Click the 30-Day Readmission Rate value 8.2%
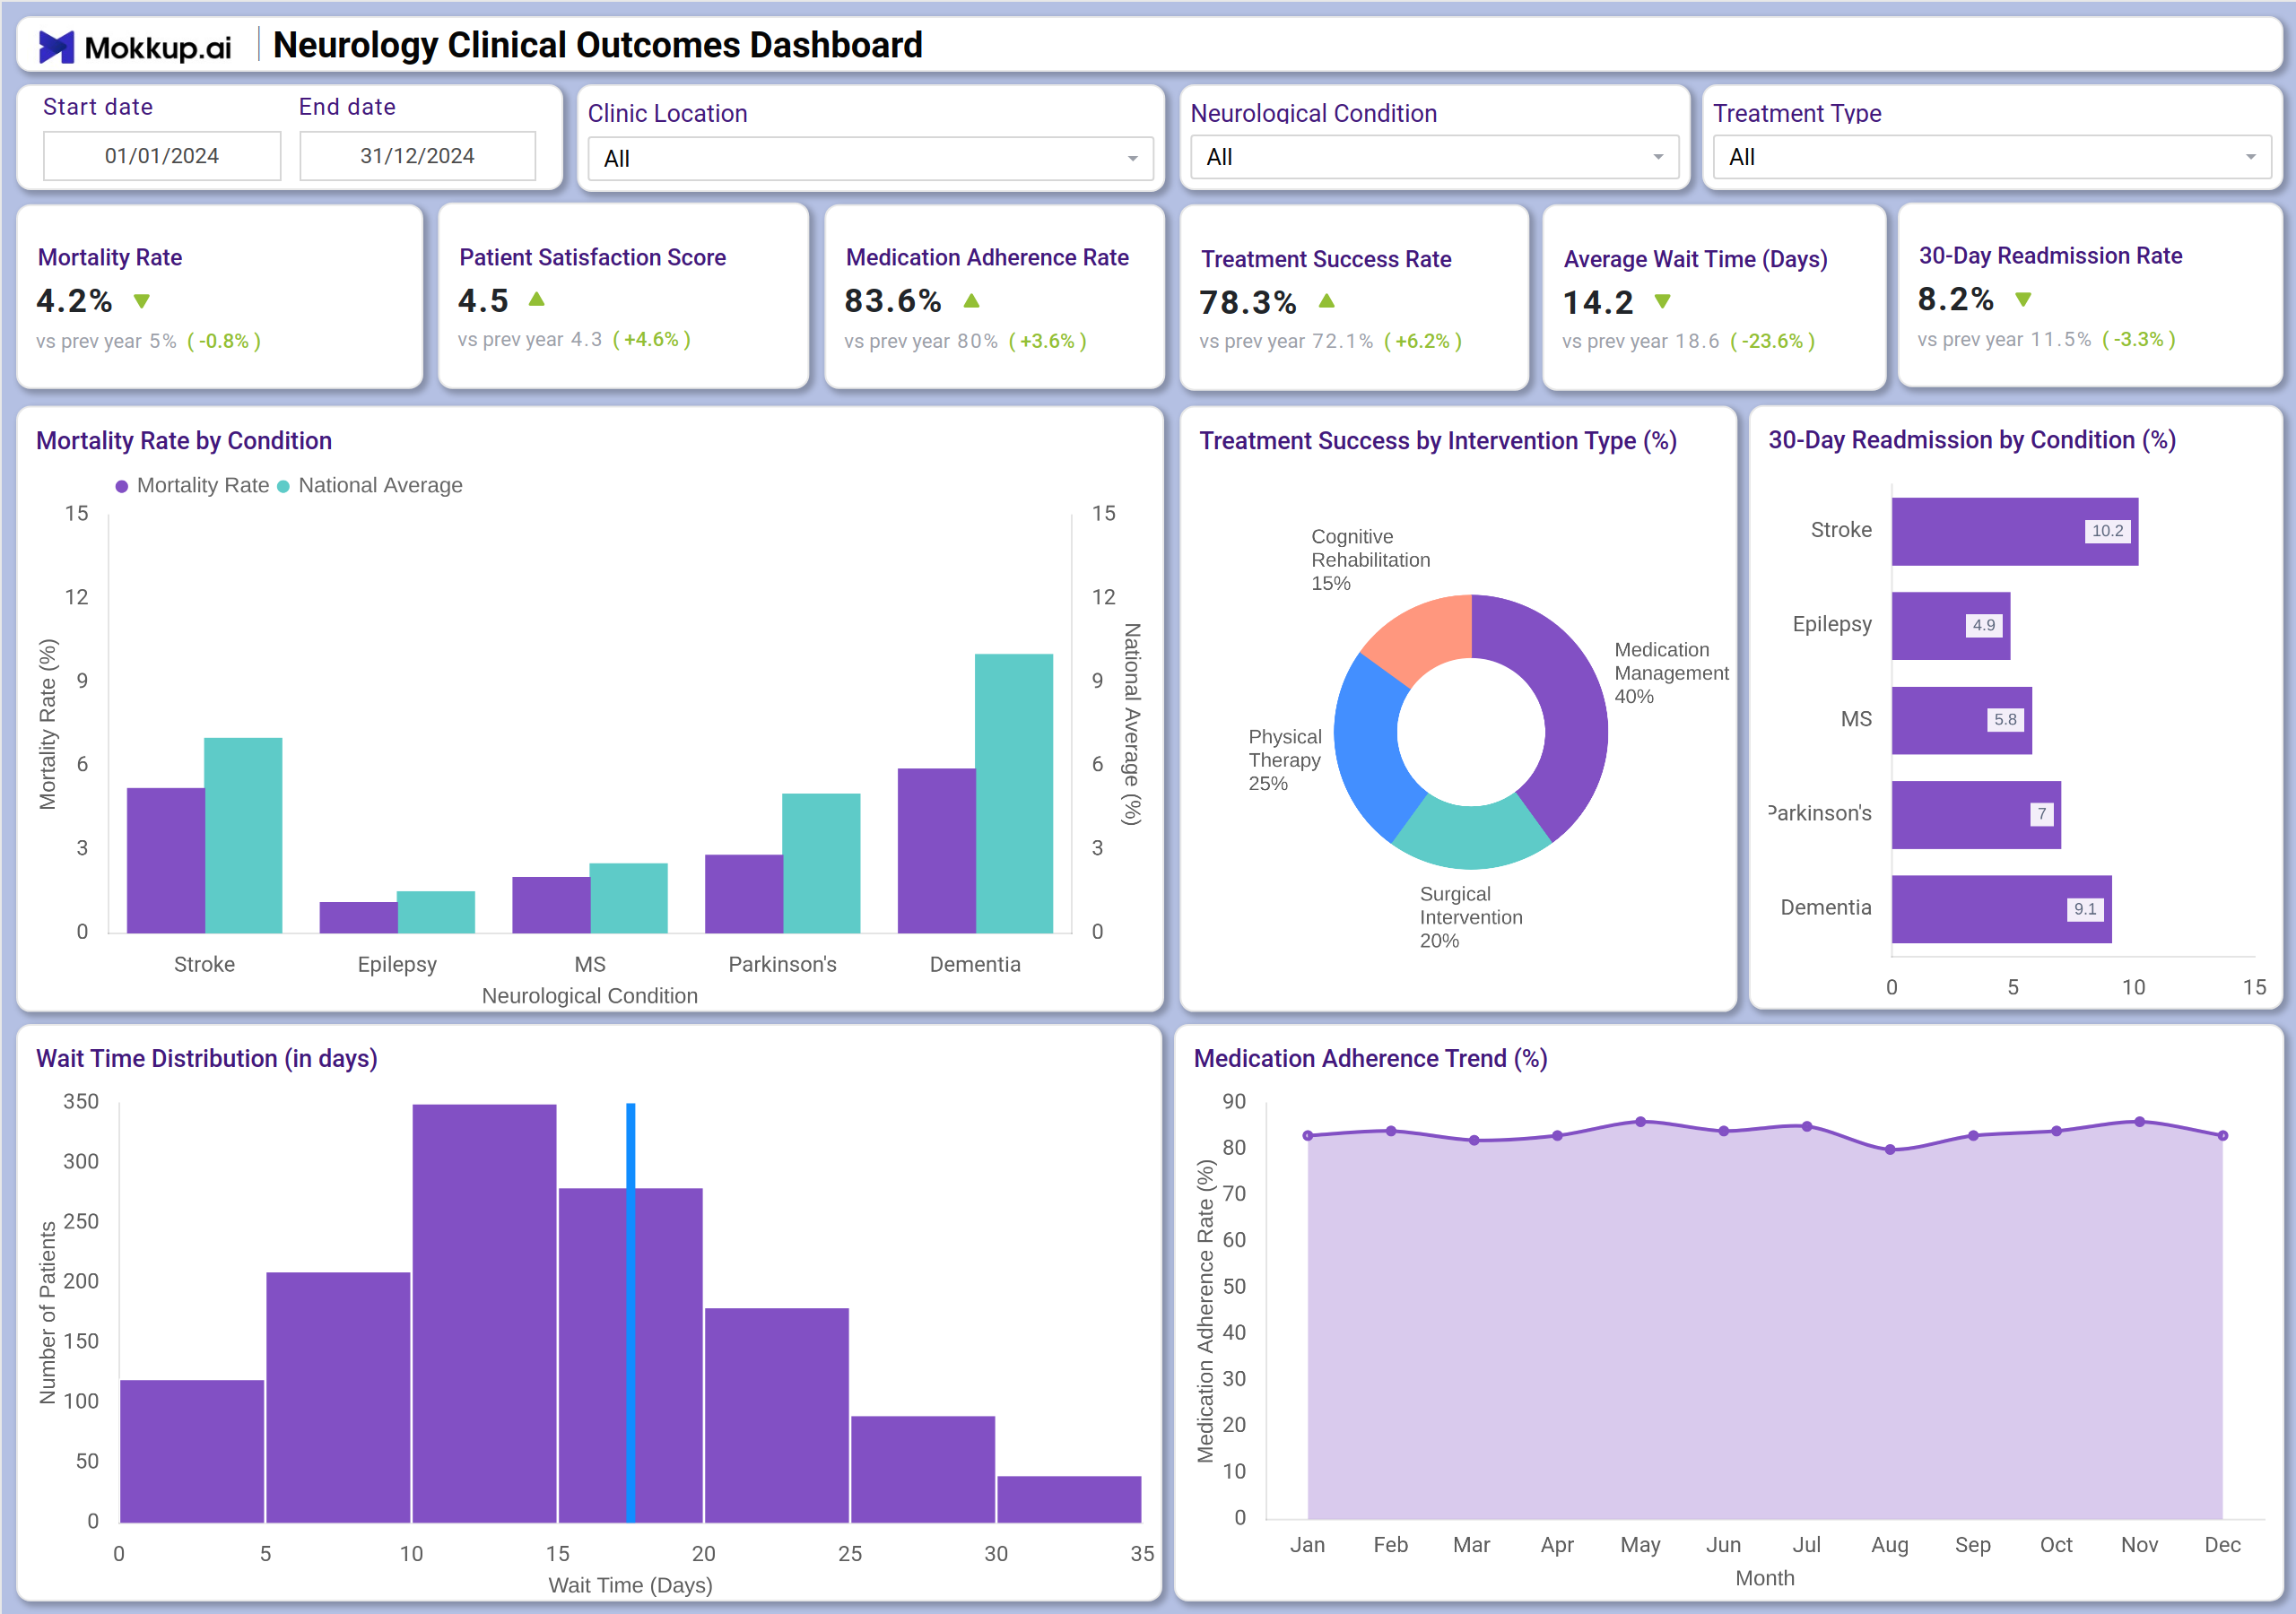This screenshot has width=2296, height=1614. [1955, 299]
